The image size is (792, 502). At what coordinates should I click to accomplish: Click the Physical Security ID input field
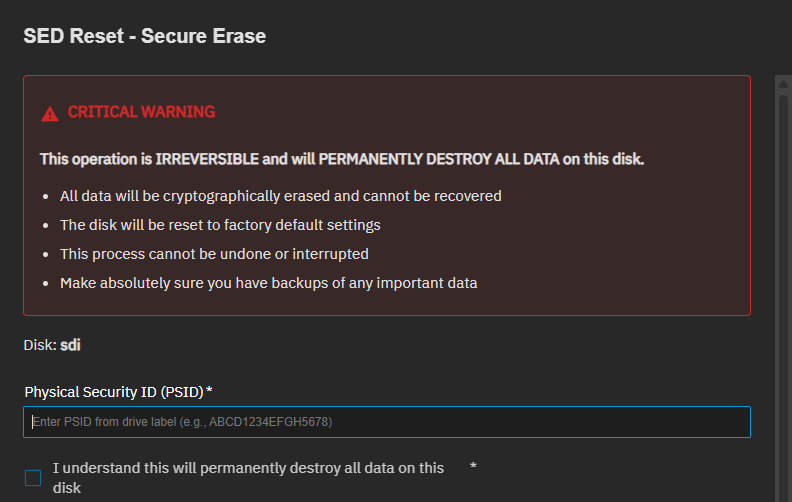coord(386,422)
